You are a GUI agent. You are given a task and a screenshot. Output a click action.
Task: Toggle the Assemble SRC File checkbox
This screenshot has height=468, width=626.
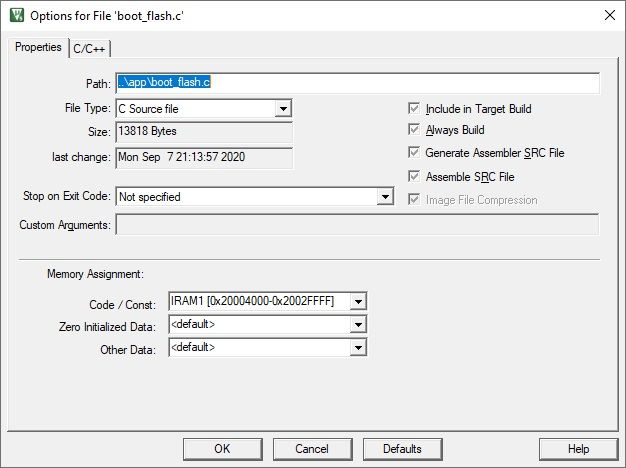415,177
